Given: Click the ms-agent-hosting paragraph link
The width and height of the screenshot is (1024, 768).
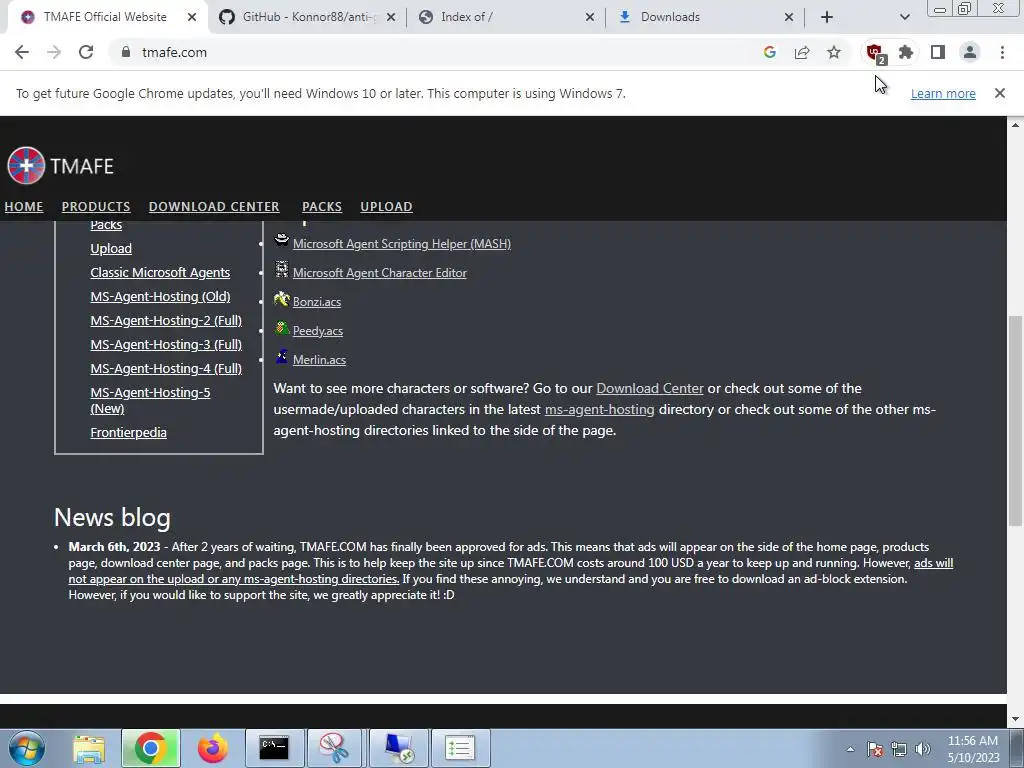Looking at the screenshot, I should click(x=600, y=409).
